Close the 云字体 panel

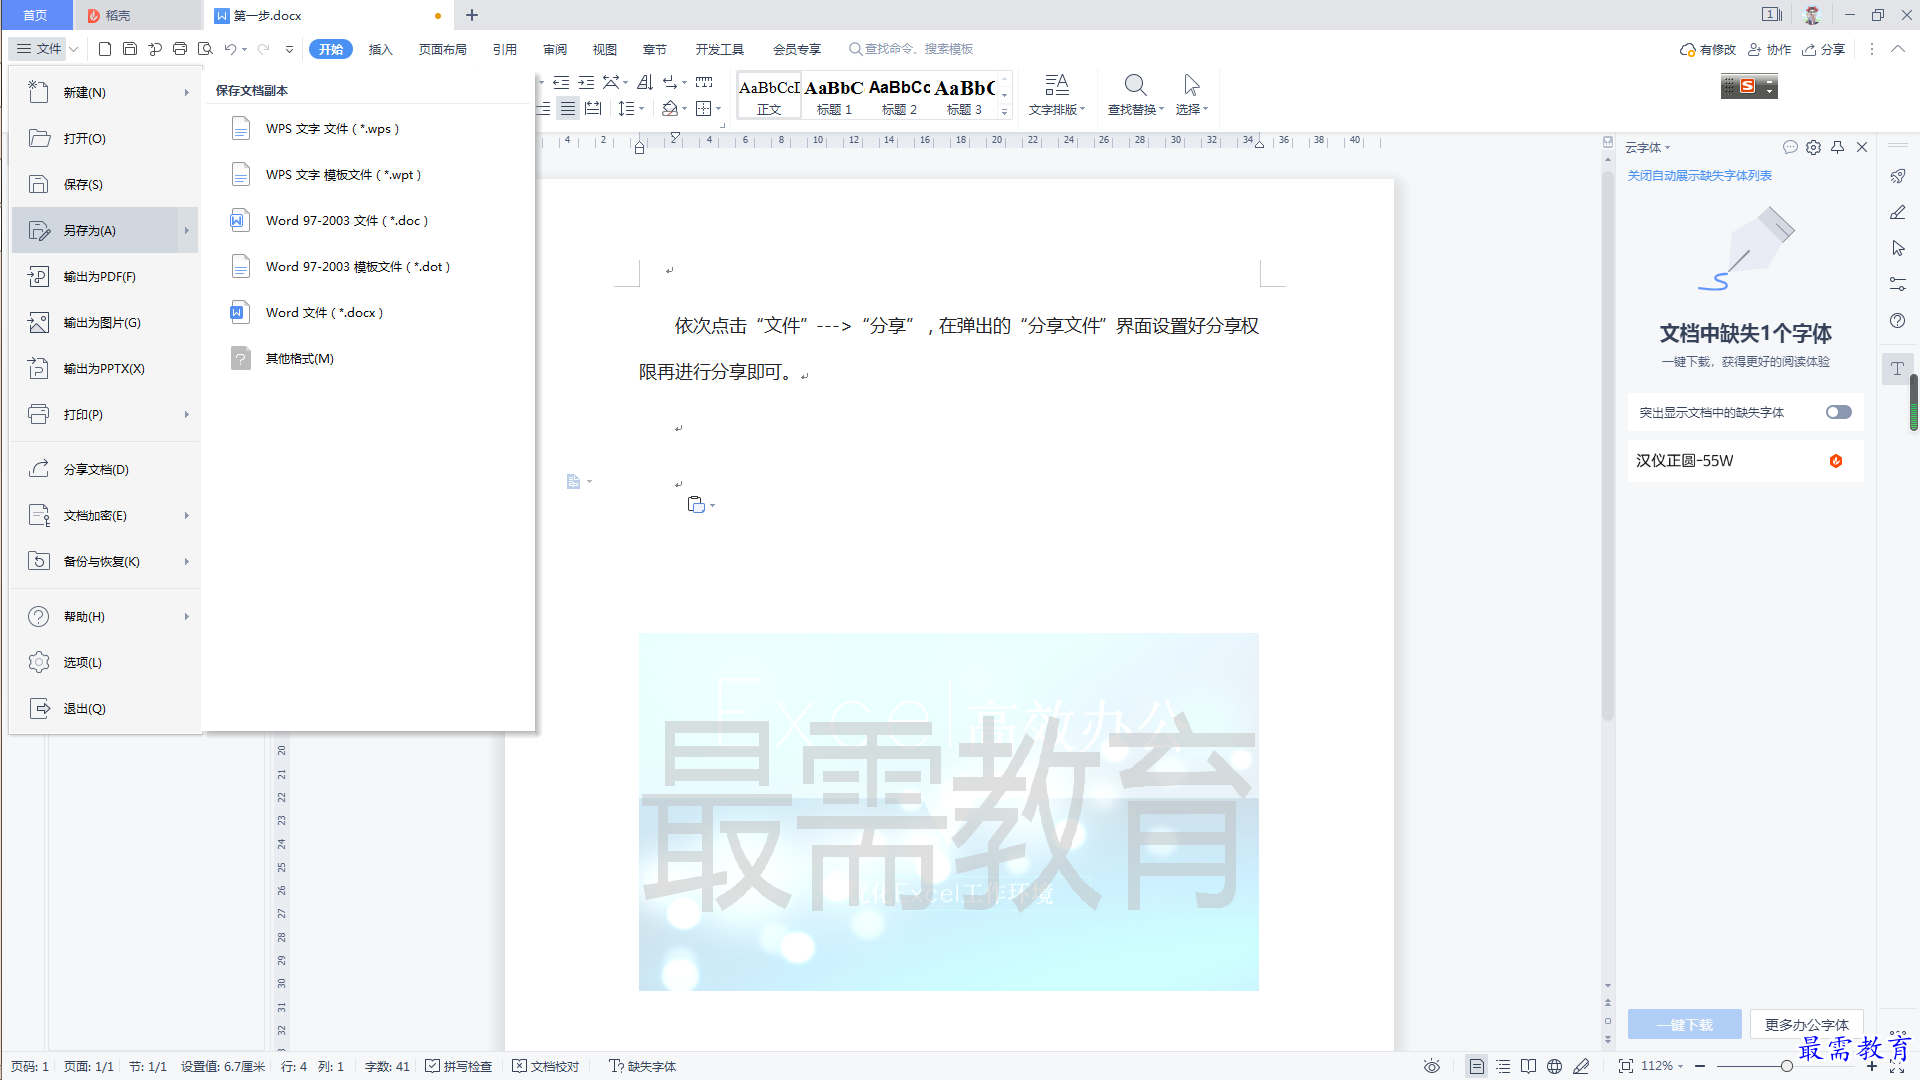tap(1862, 147)
